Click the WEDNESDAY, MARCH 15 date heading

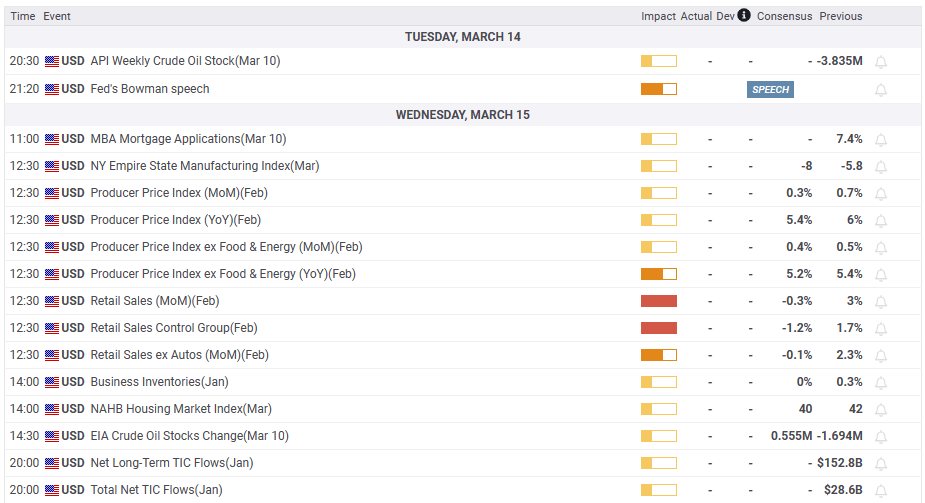tap(462, 114)
